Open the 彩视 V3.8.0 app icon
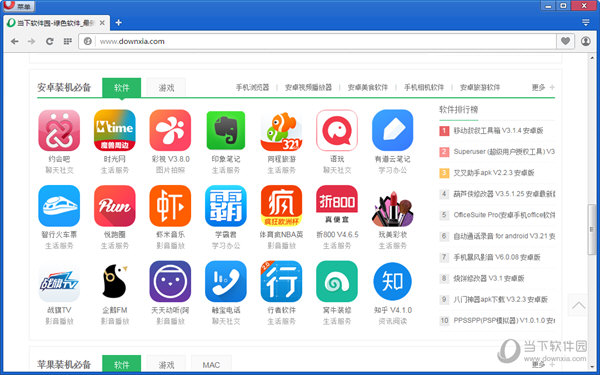600x375 pixels. tap(170, 130)
